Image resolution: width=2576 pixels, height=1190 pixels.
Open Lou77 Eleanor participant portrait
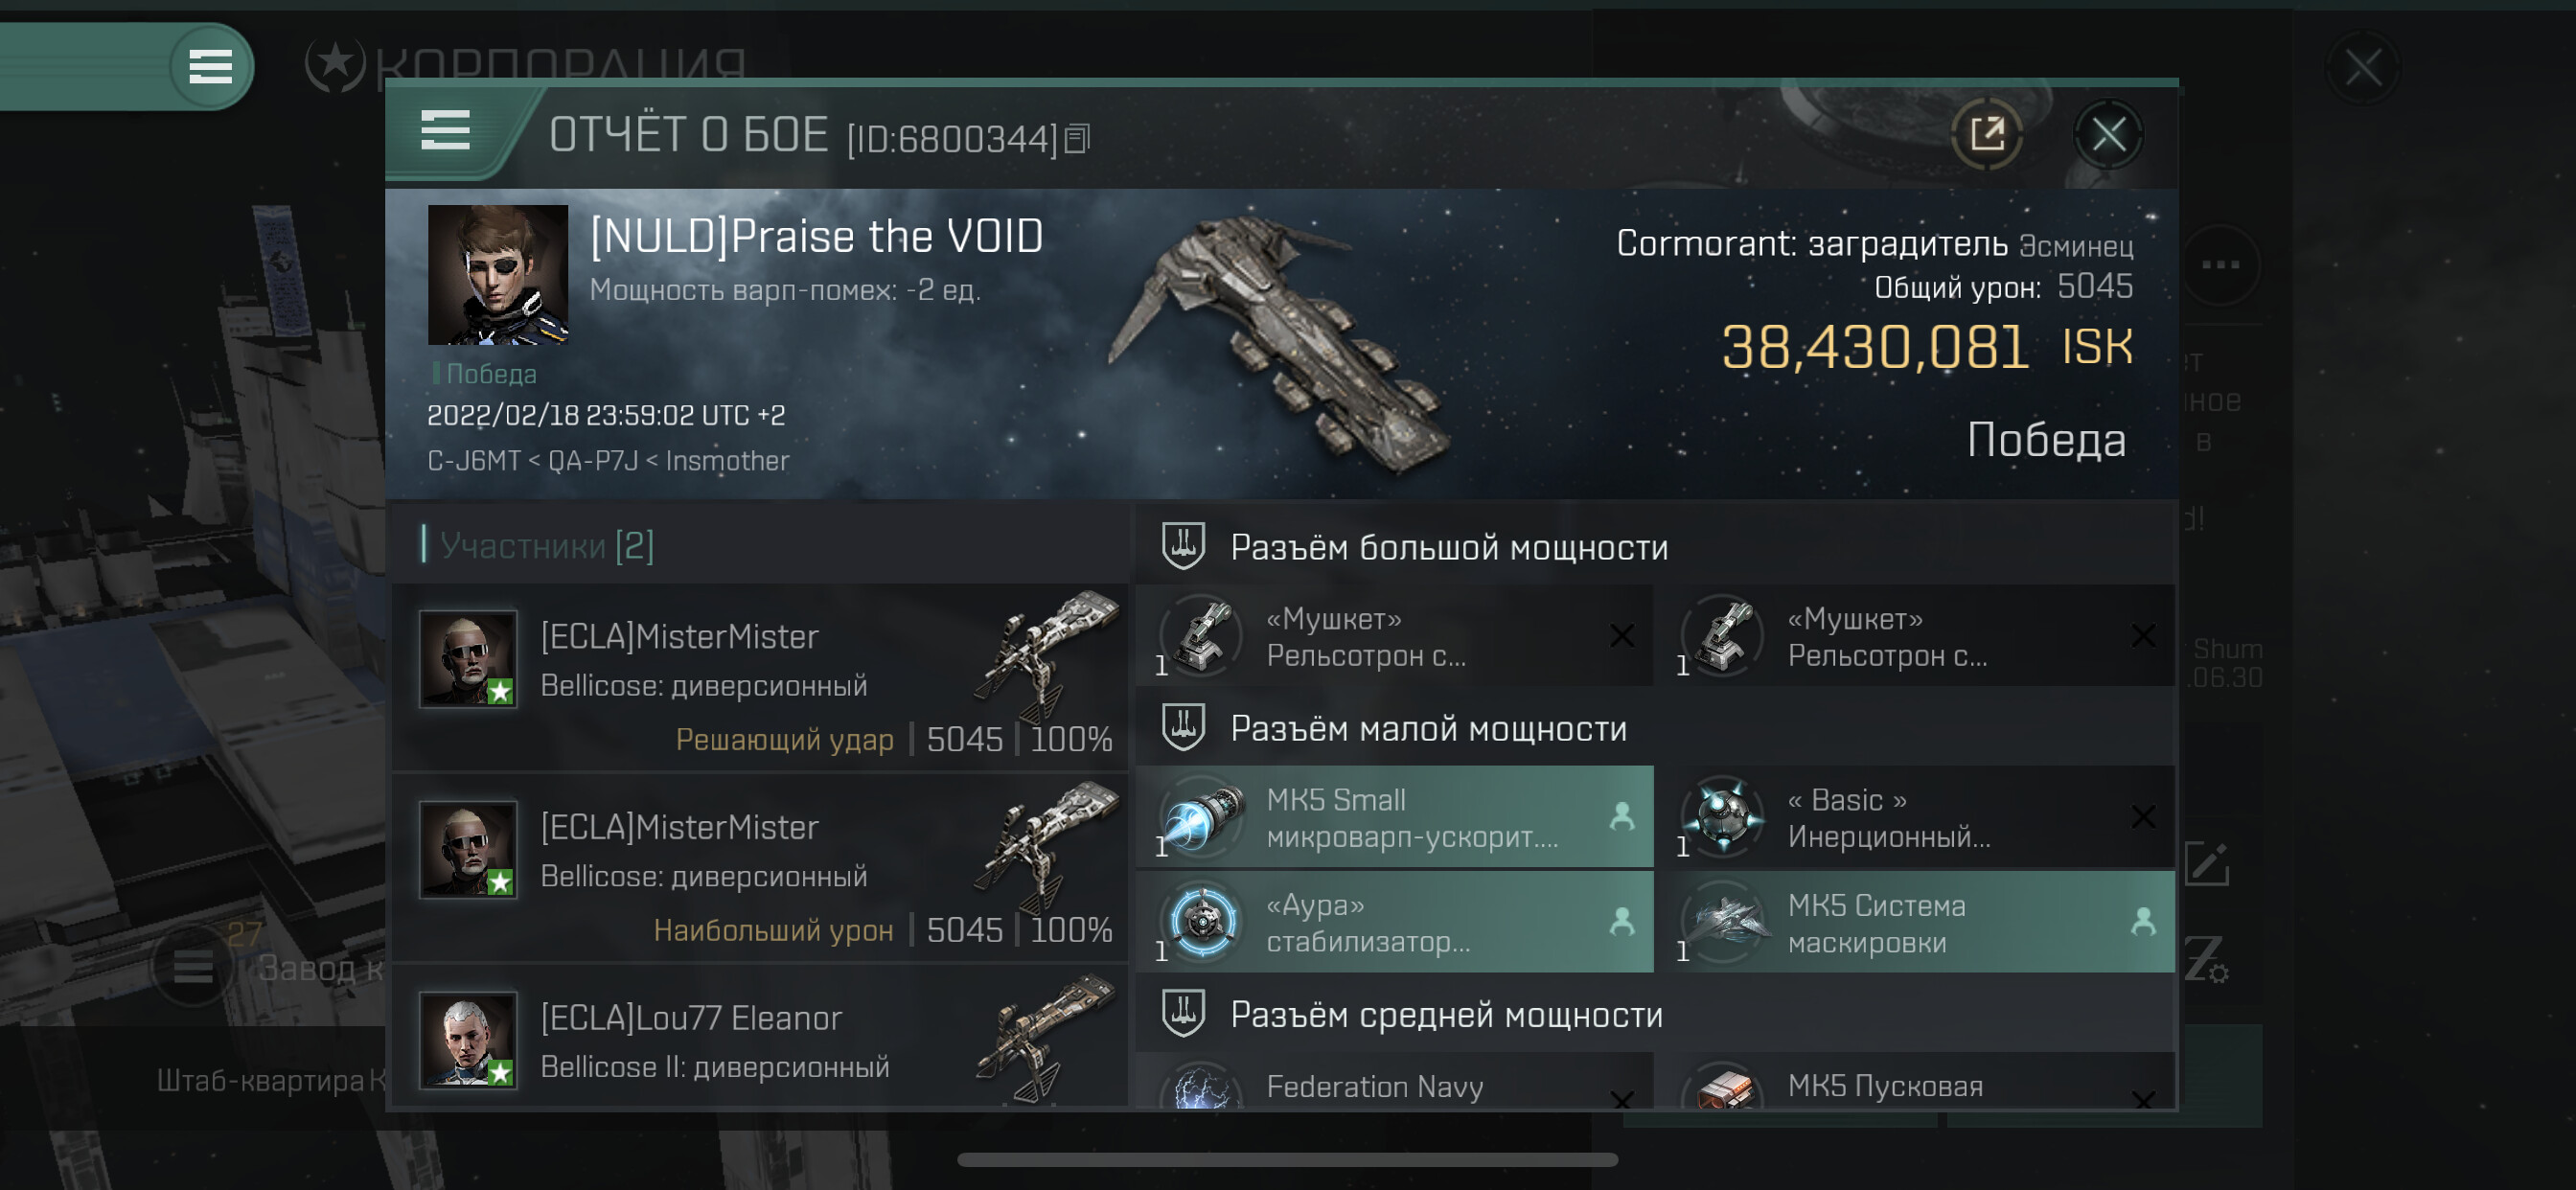click(x=467, y=1040)
